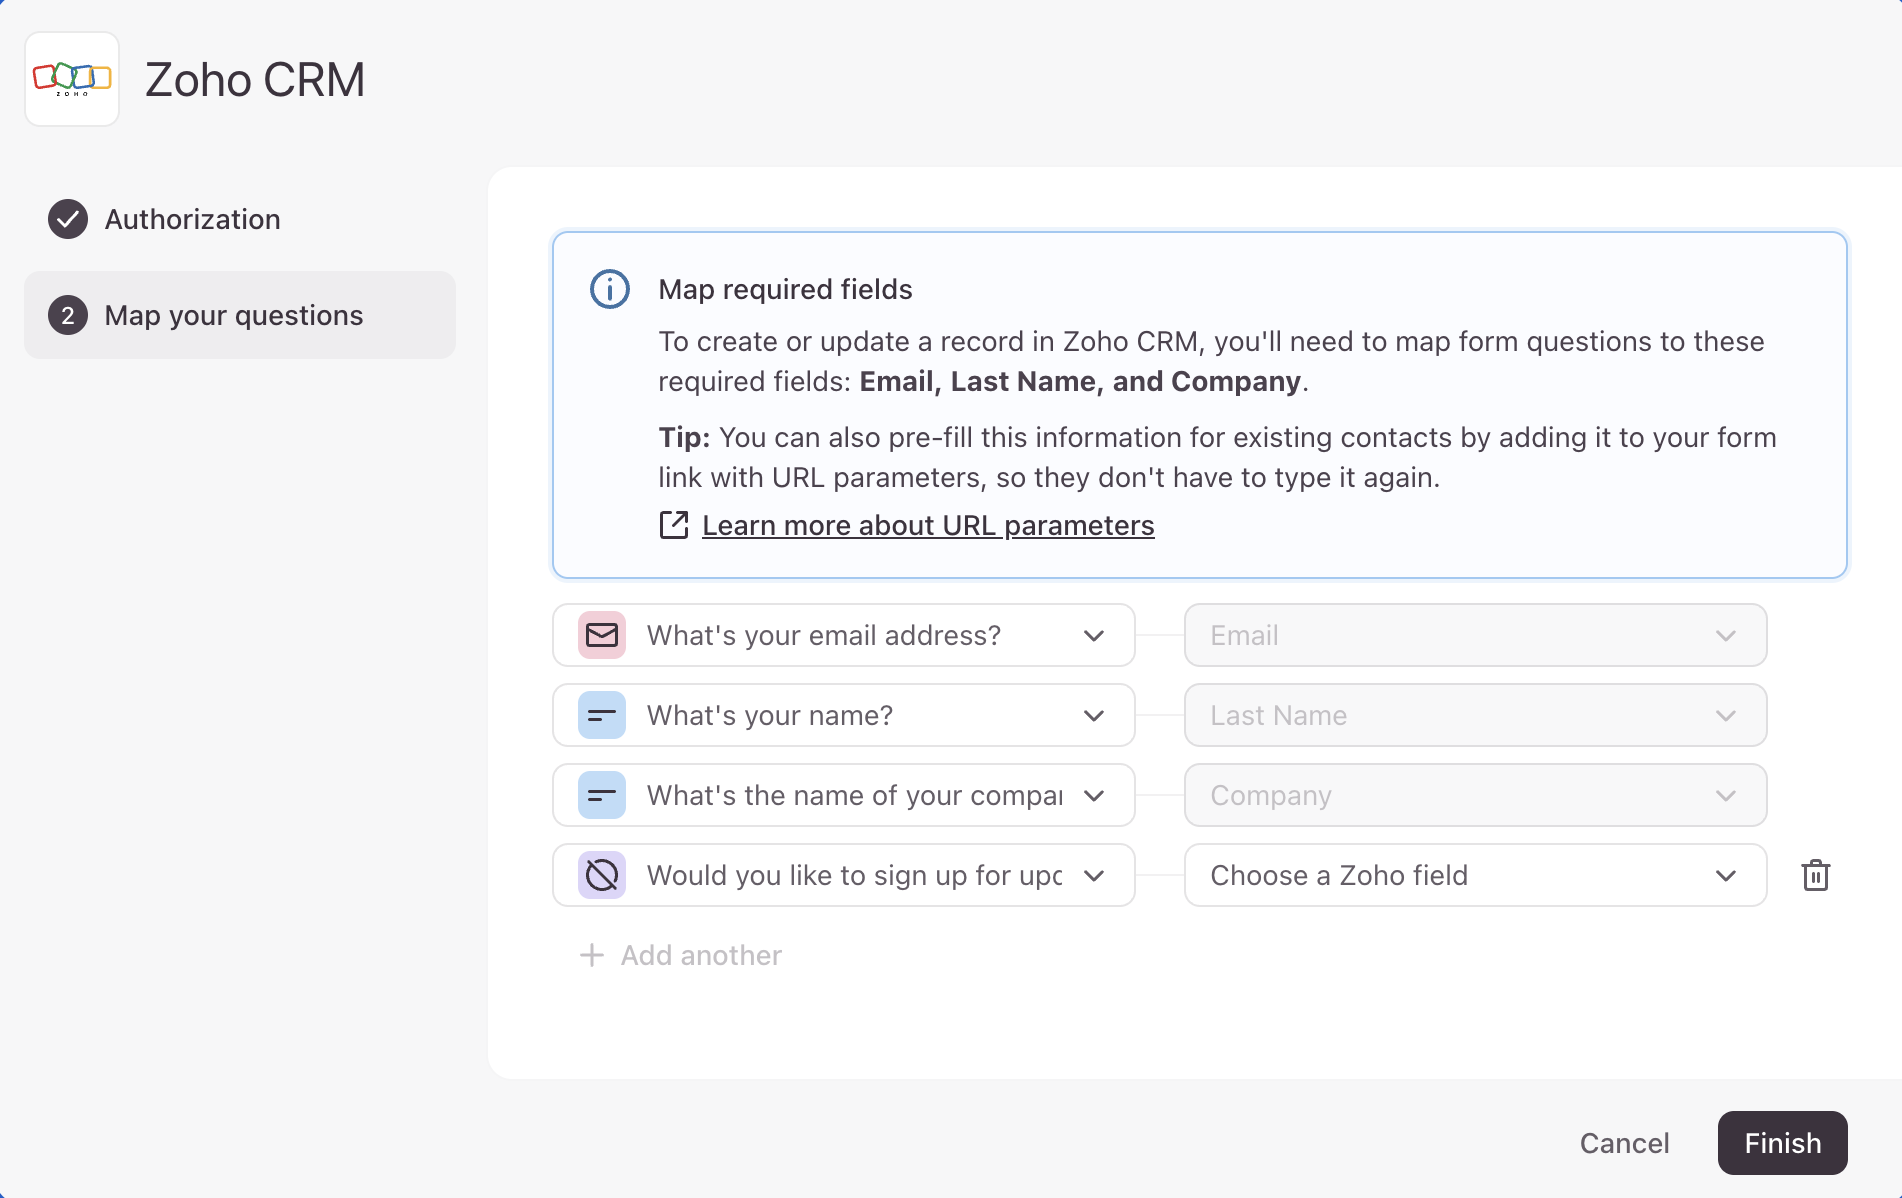This screenshot has height=1198, width=1902.
Task: Click the Zoho CRM logo icon
Action: click(72, 79)
